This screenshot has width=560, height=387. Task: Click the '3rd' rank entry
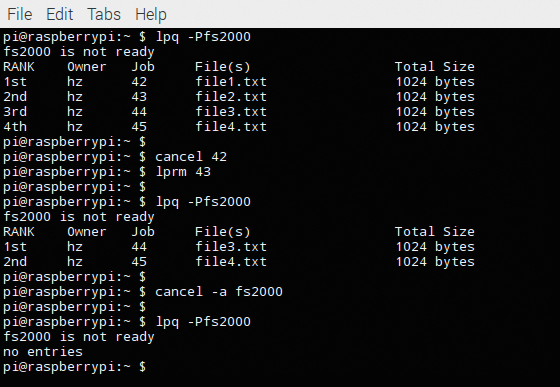tap(15, 112)
